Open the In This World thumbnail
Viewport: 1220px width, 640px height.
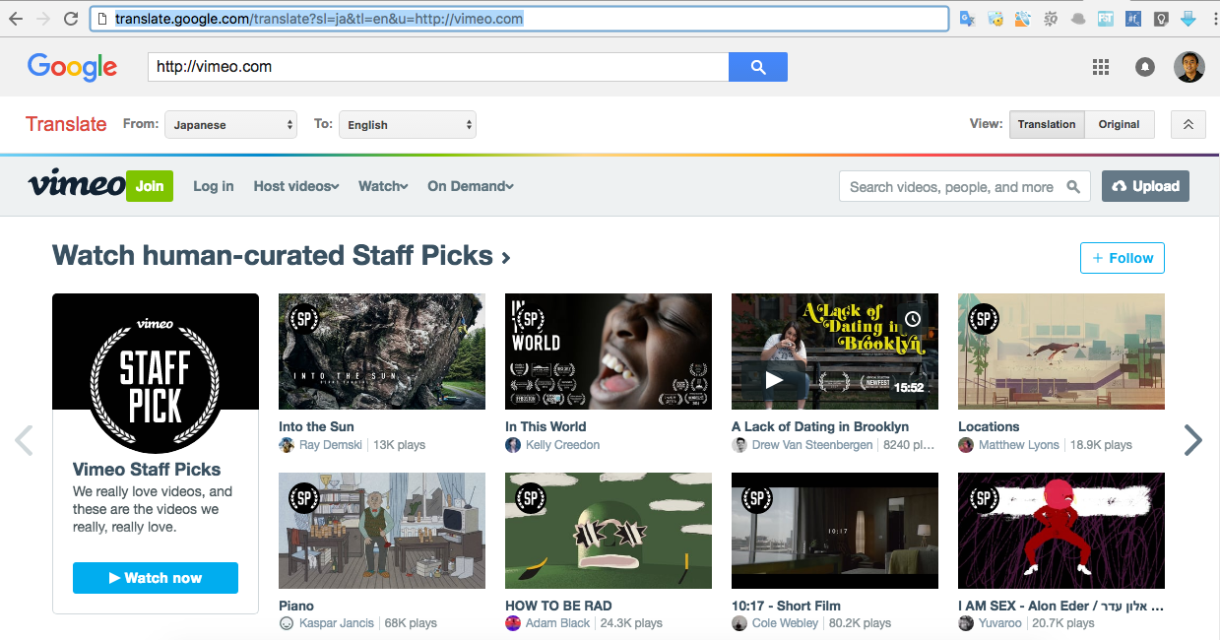608,351
